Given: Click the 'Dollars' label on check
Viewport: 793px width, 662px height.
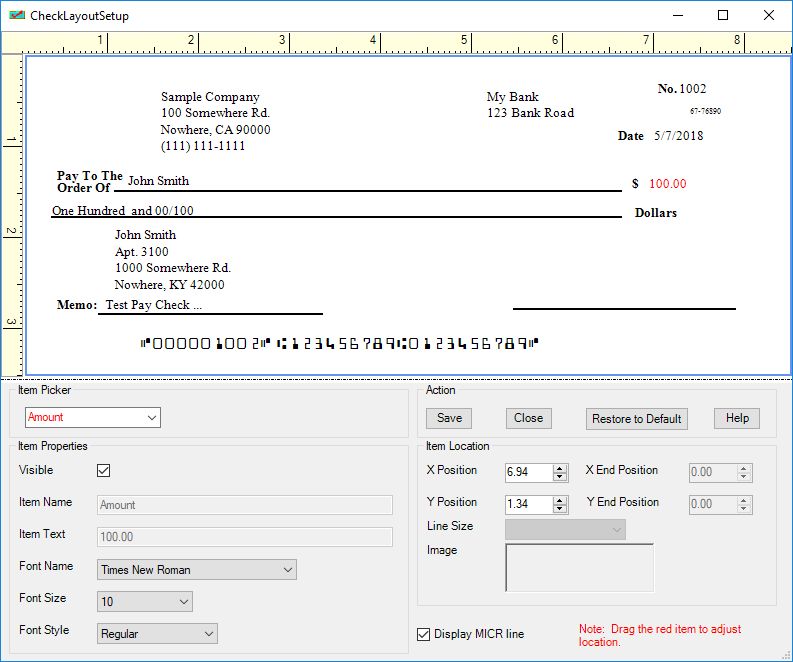Looking at the screenshot, I should 655,213.
